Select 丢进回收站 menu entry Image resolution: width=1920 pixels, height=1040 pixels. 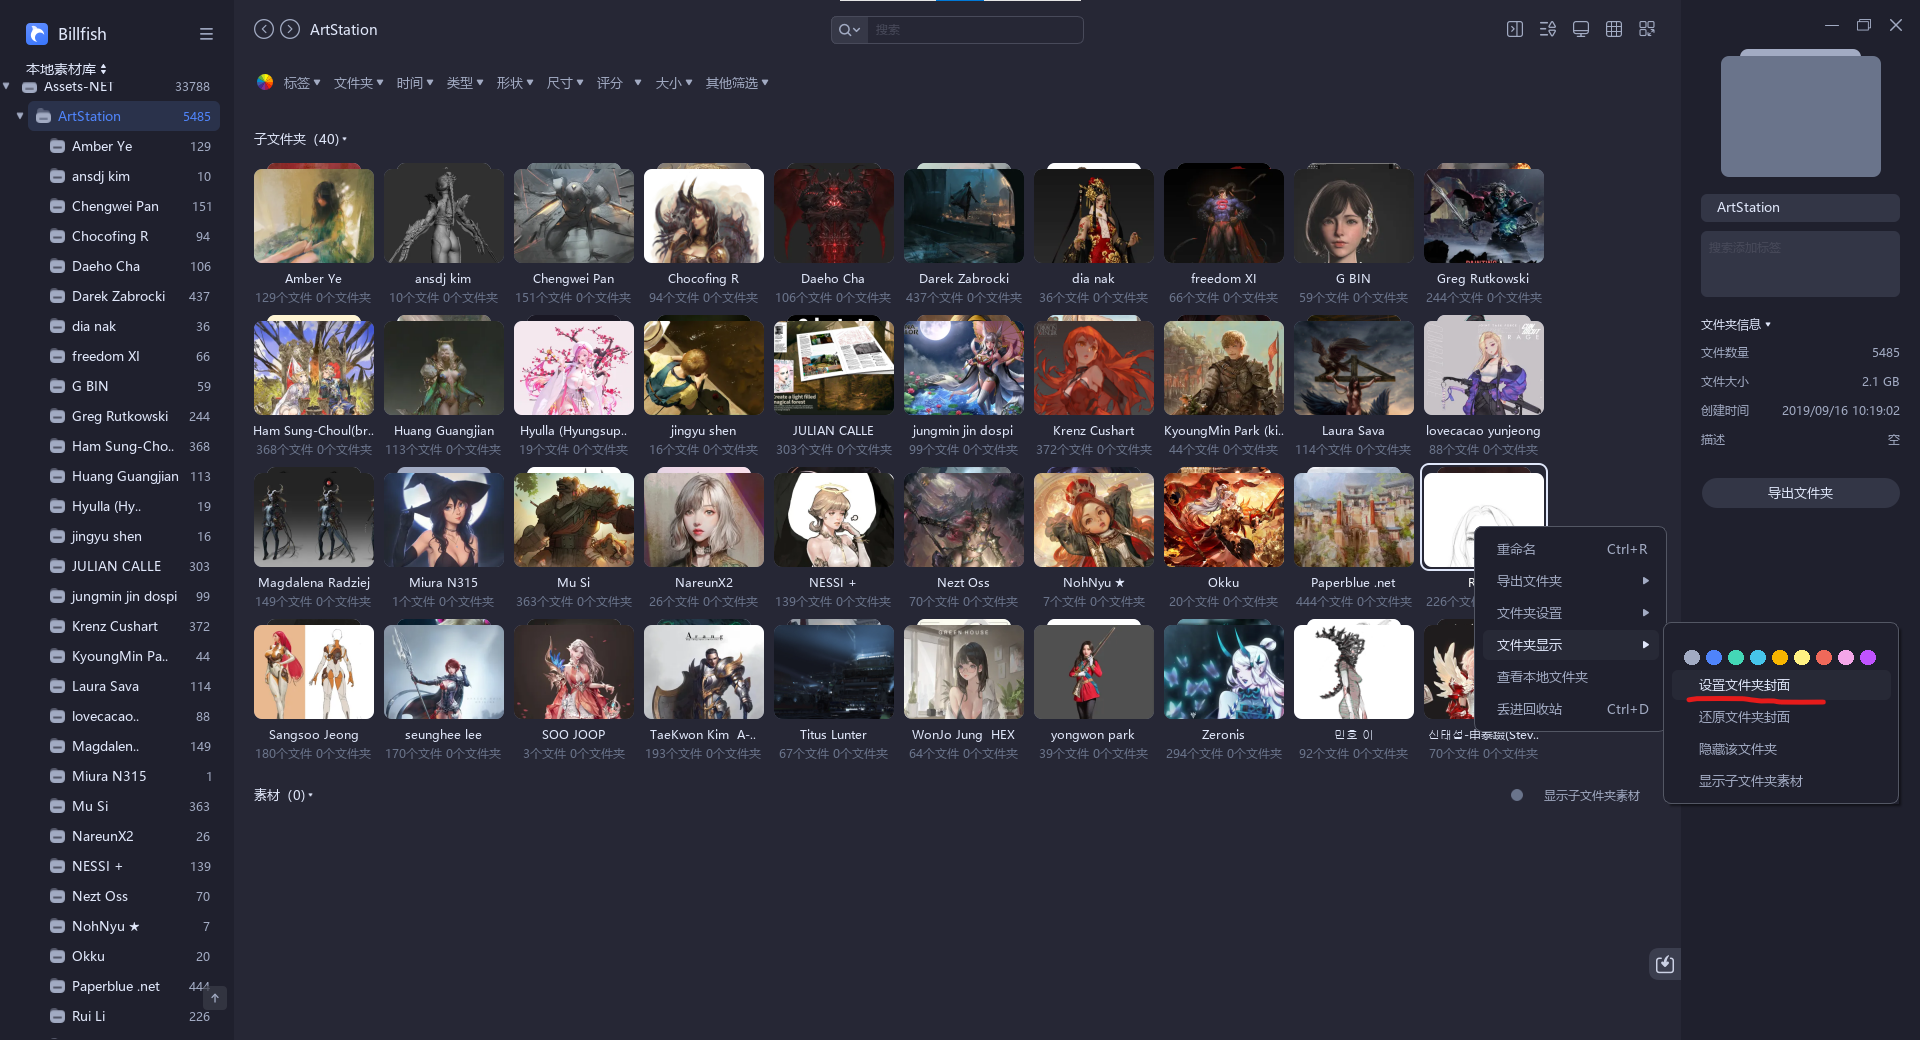coord(1571,709)
